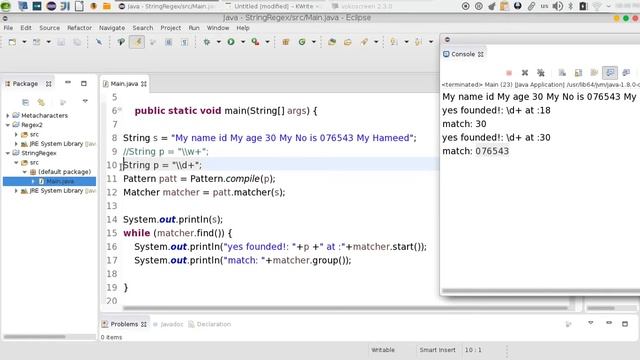The width and height of the screenshot is (640, 360).
Task: Open the New Java Class dropdown arrow
Action: 314,42
